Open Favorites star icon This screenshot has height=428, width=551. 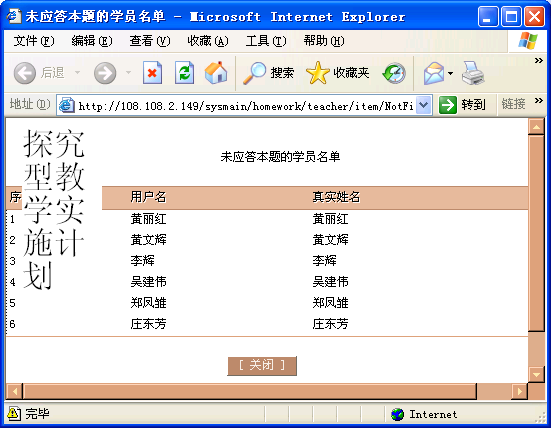pyautogui.click(x=317, y=73)
